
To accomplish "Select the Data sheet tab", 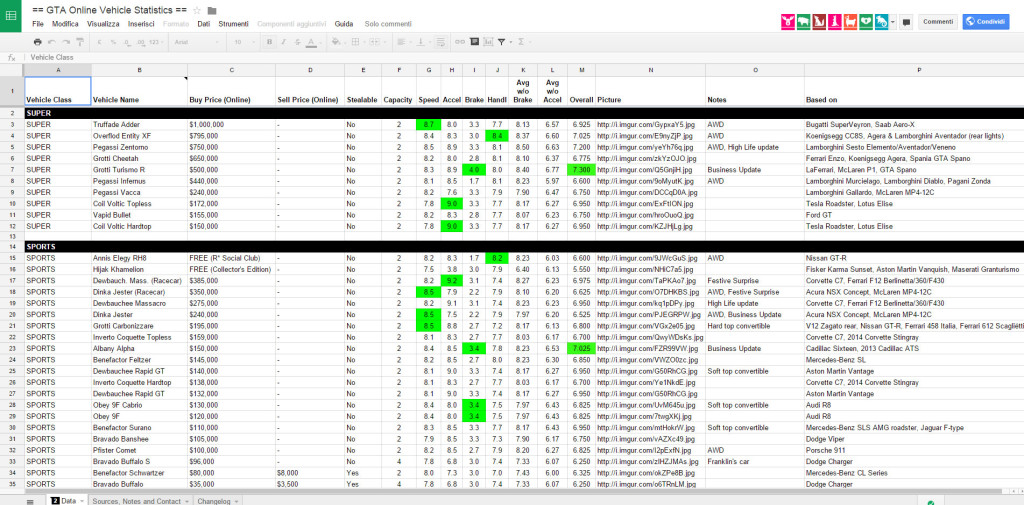I will [68, 500].
